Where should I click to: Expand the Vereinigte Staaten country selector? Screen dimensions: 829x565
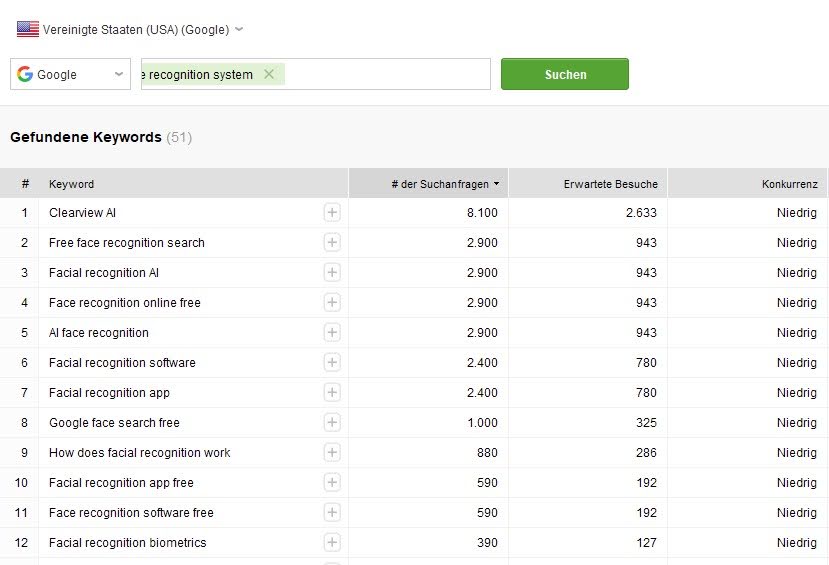(x=130, y=30)
